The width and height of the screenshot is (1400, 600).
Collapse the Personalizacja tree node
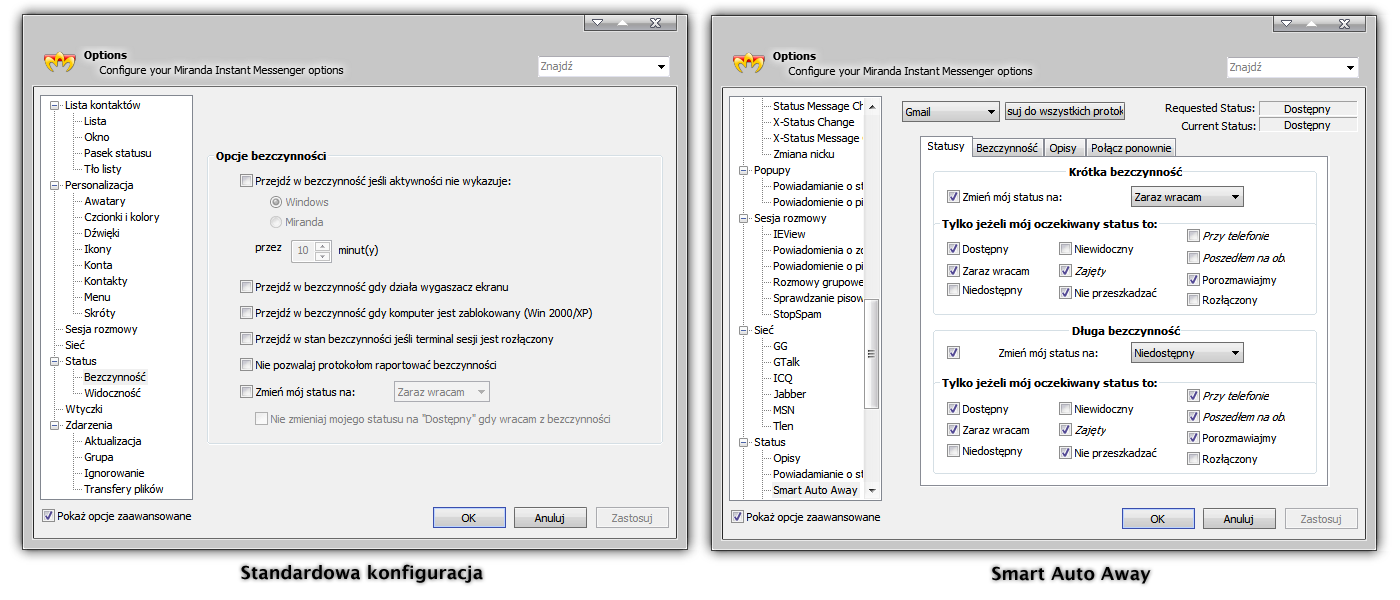[55, 185]
